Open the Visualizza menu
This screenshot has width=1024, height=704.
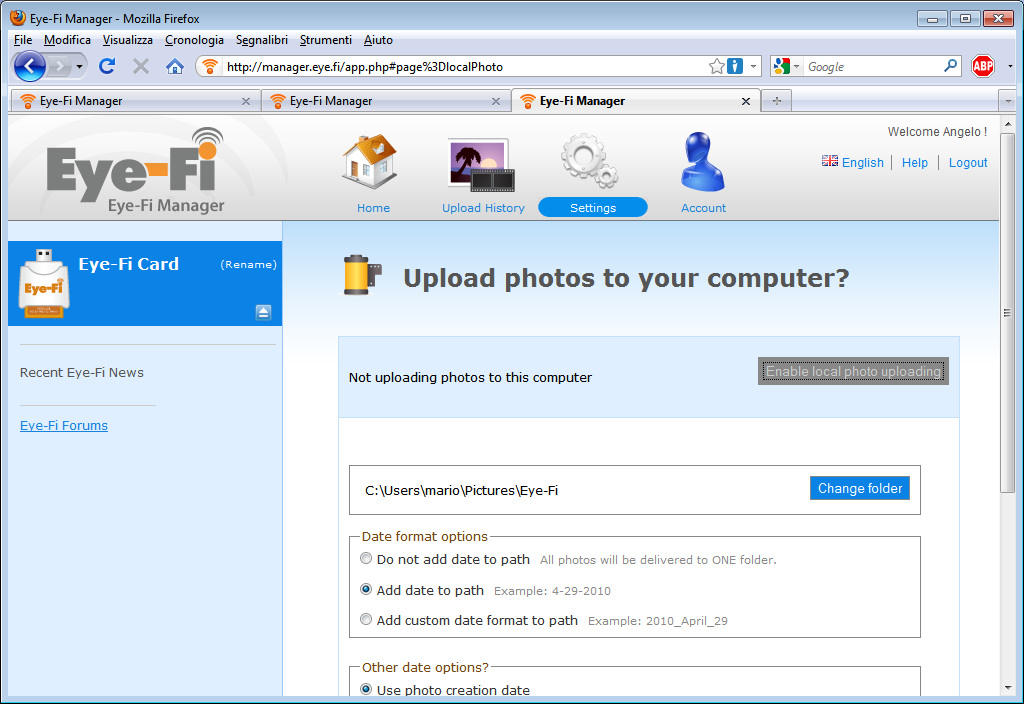point(127,40)
